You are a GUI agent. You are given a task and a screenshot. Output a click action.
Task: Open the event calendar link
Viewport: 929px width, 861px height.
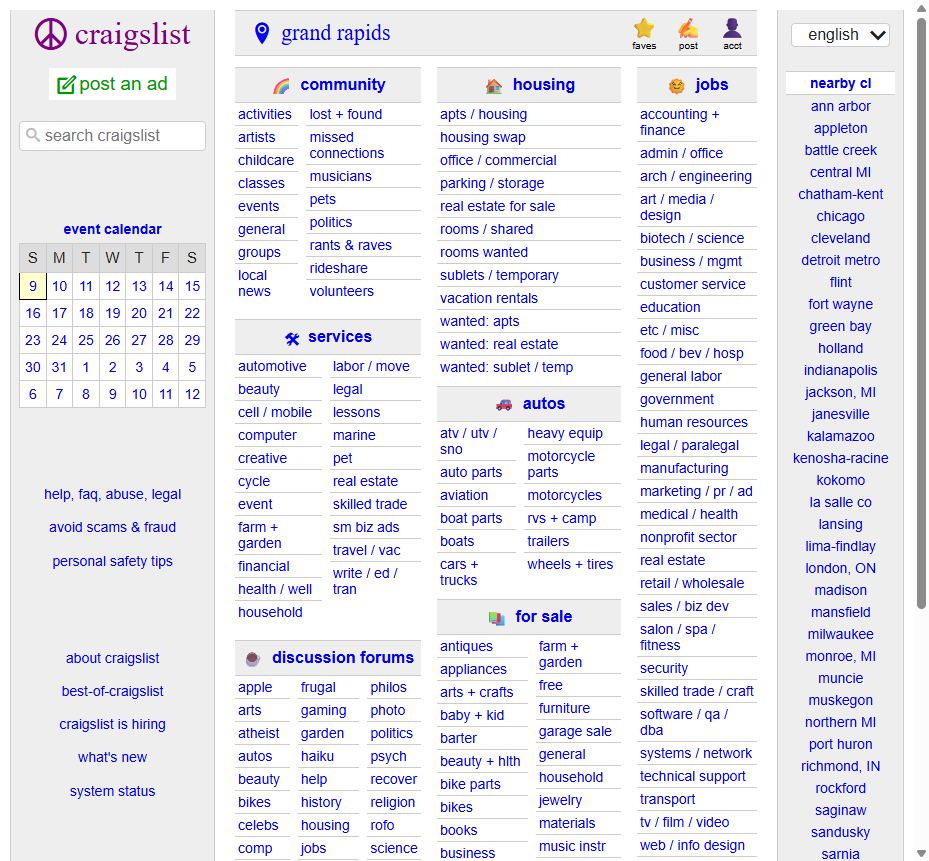point(113,229)
